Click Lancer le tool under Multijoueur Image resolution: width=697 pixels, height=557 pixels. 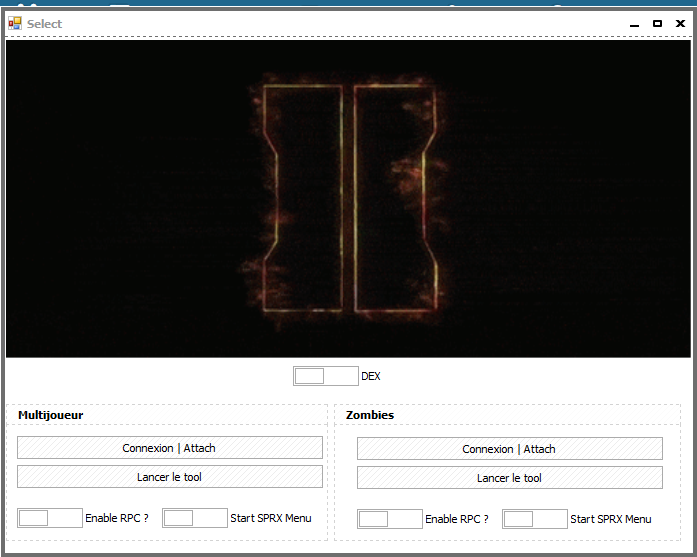[x=170, y=477]
